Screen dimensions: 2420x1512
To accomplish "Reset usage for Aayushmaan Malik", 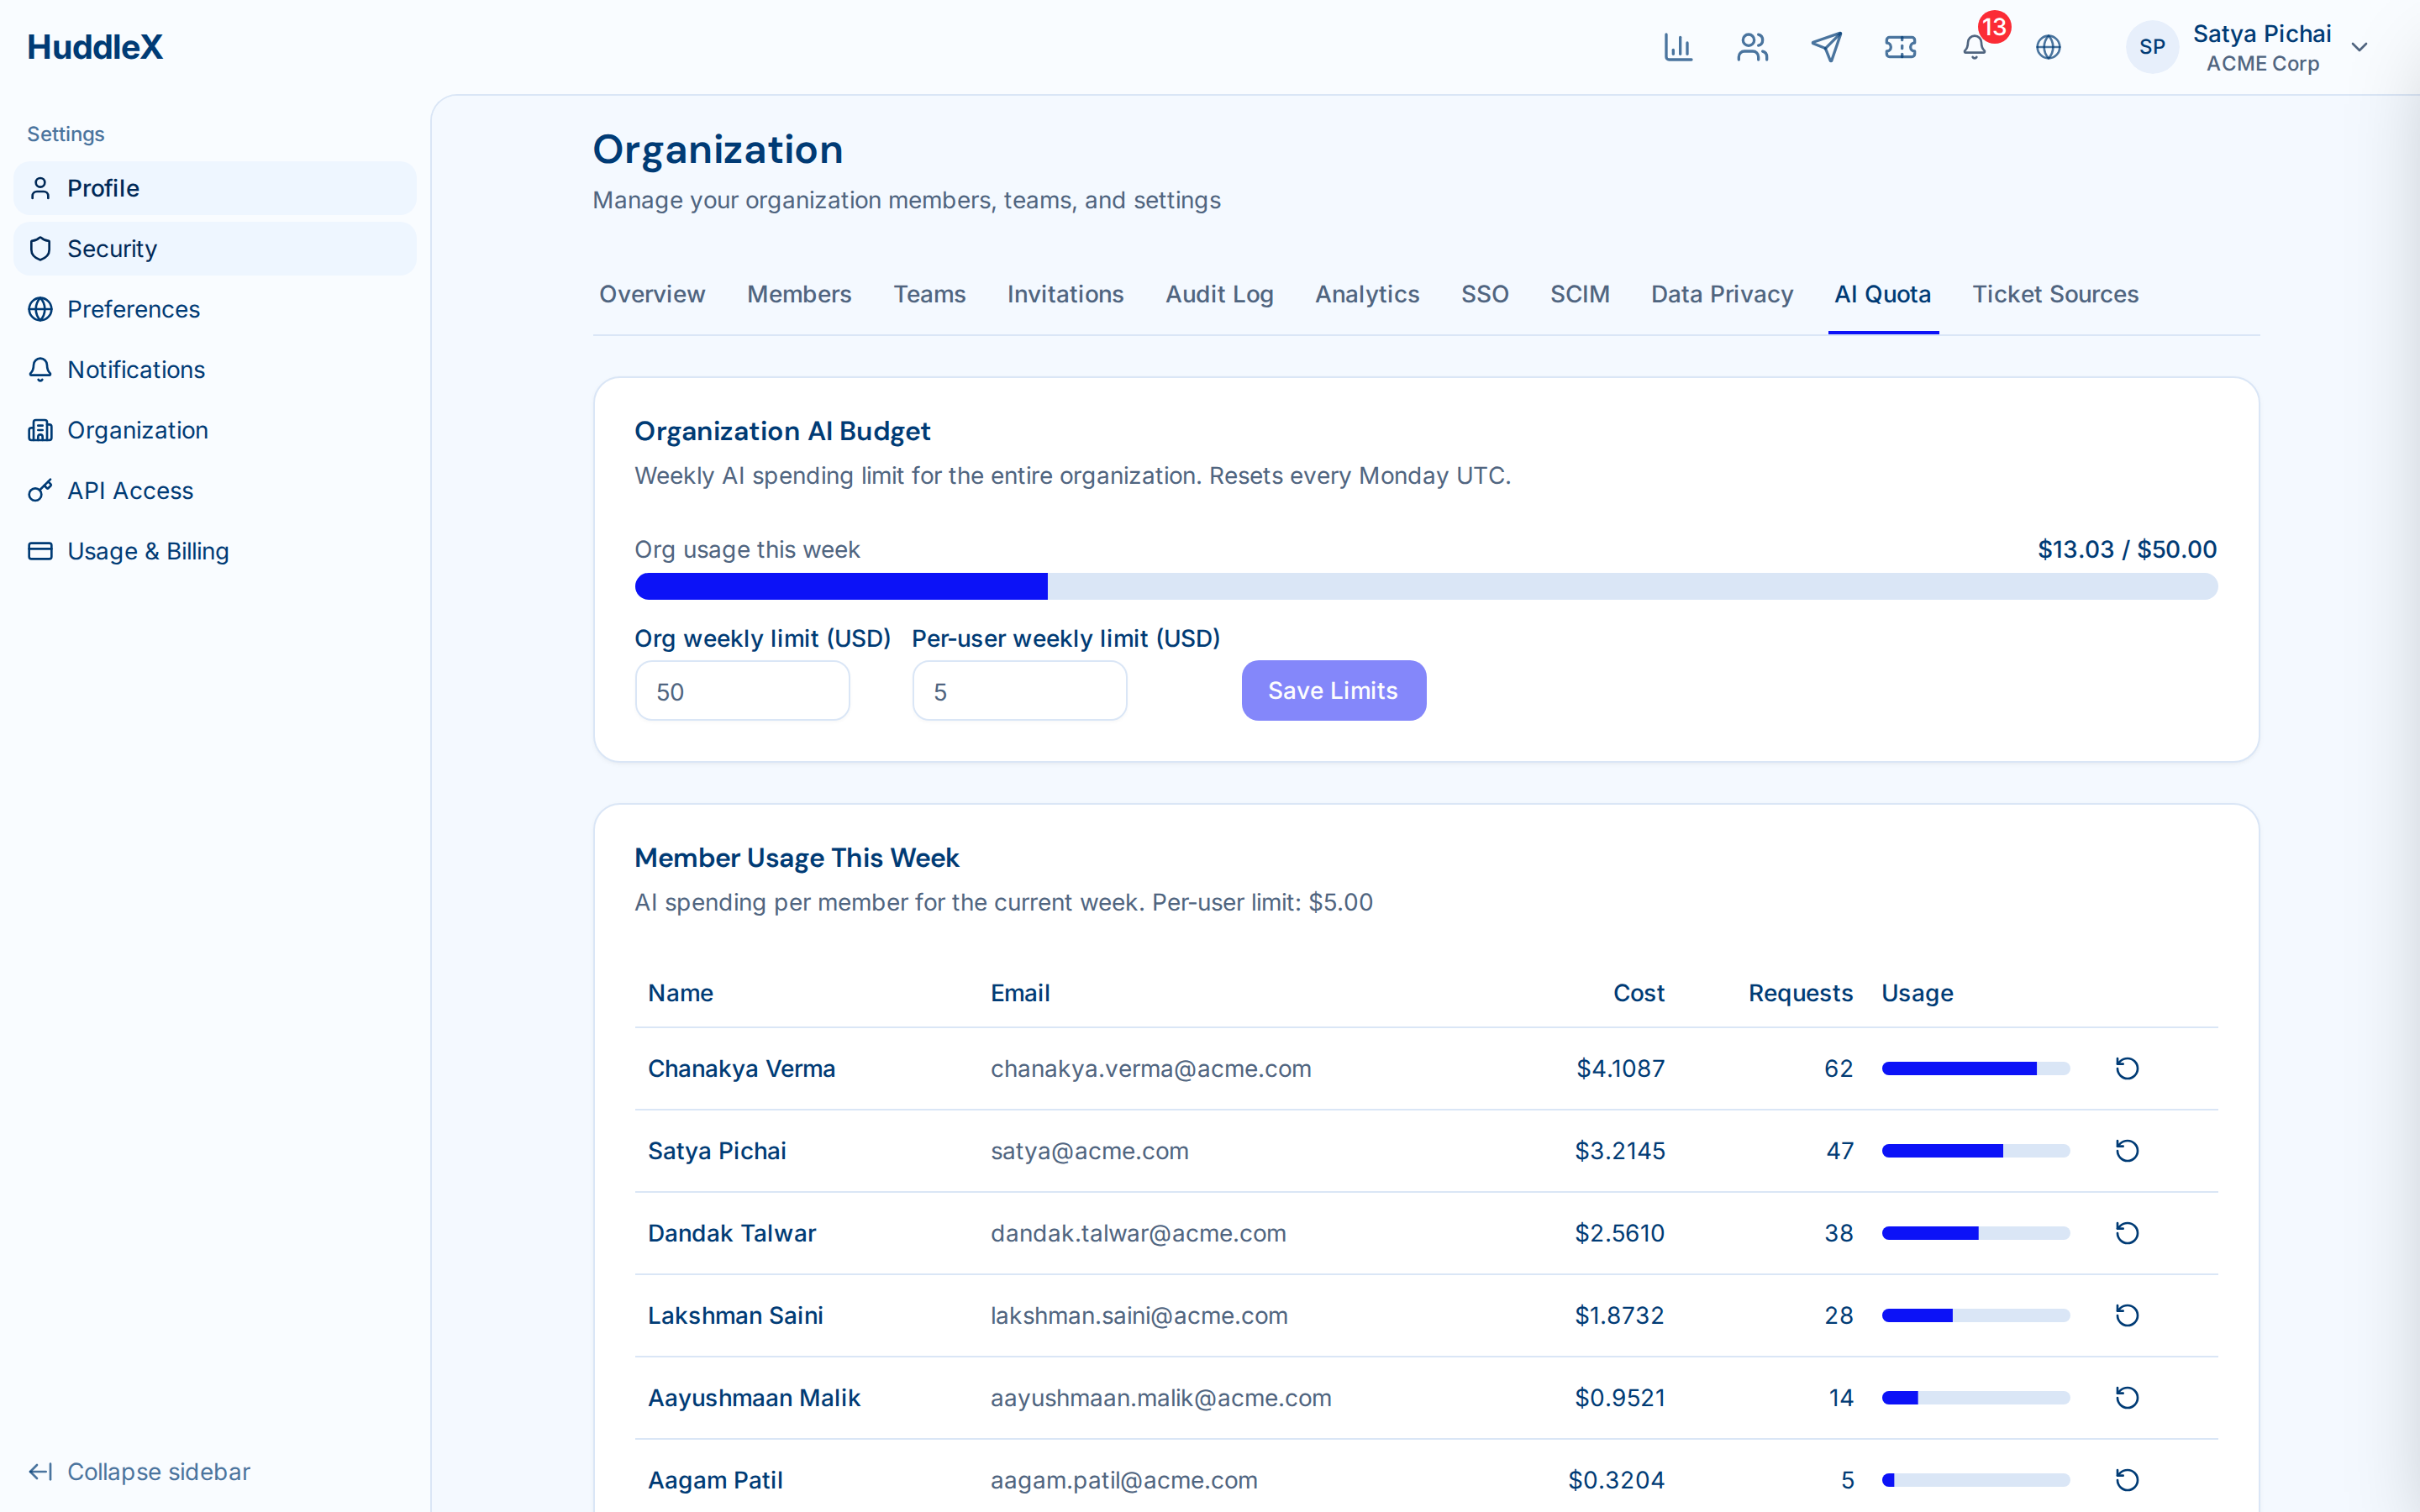I will [2126, 1397].
